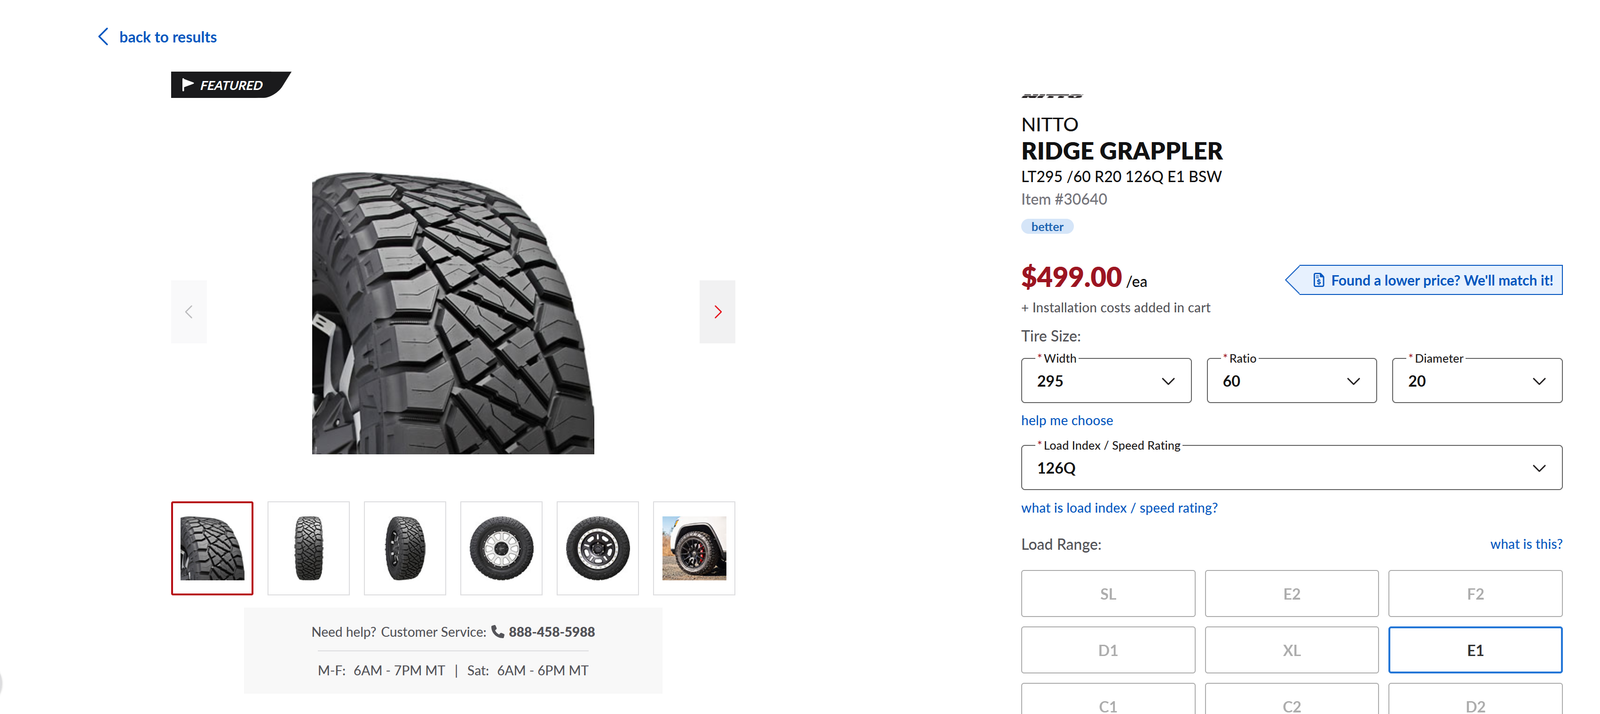Click the previous image left arrow
Screen dimensions: 1600x714
(x=189, y=312)
